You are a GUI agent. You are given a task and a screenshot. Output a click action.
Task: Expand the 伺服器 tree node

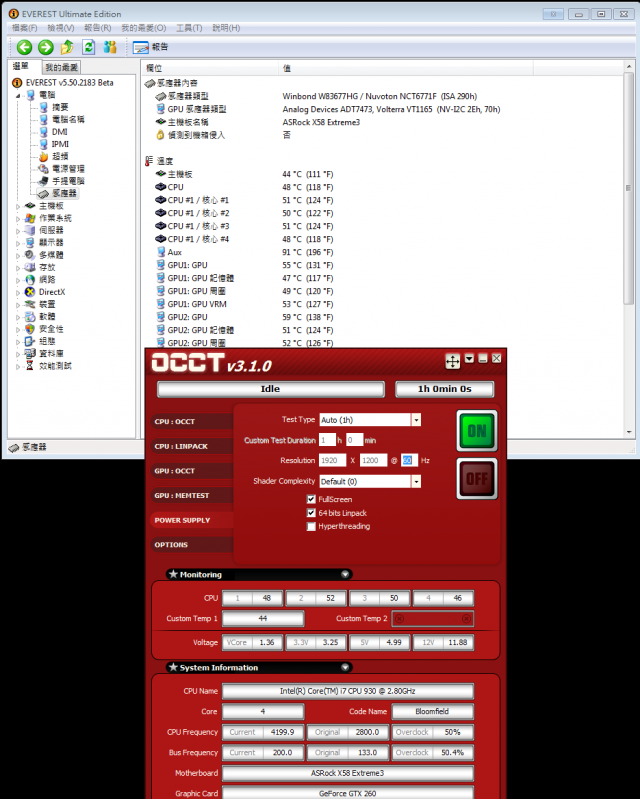point(18,231)
